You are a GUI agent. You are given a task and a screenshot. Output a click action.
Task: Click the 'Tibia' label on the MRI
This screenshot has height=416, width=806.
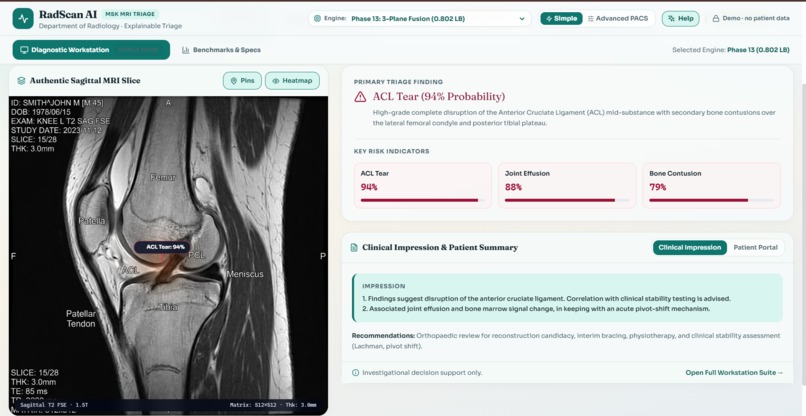tap(167, 307)
